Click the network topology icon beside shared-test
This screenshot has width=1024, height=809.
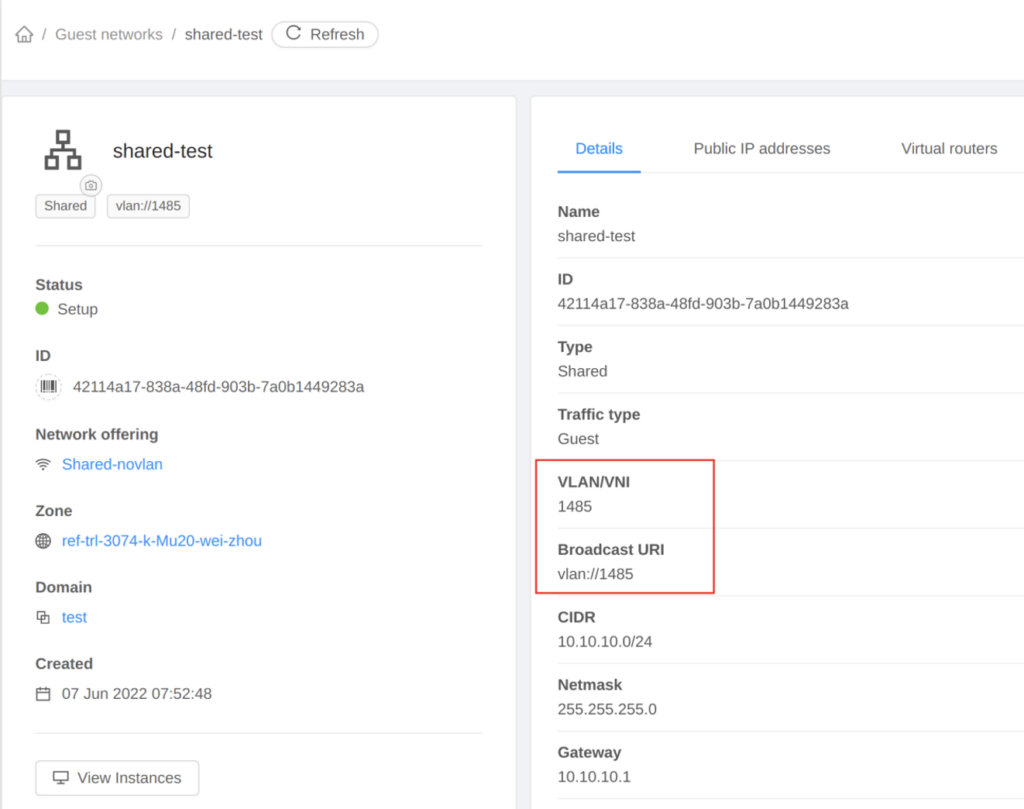(63, 148)
